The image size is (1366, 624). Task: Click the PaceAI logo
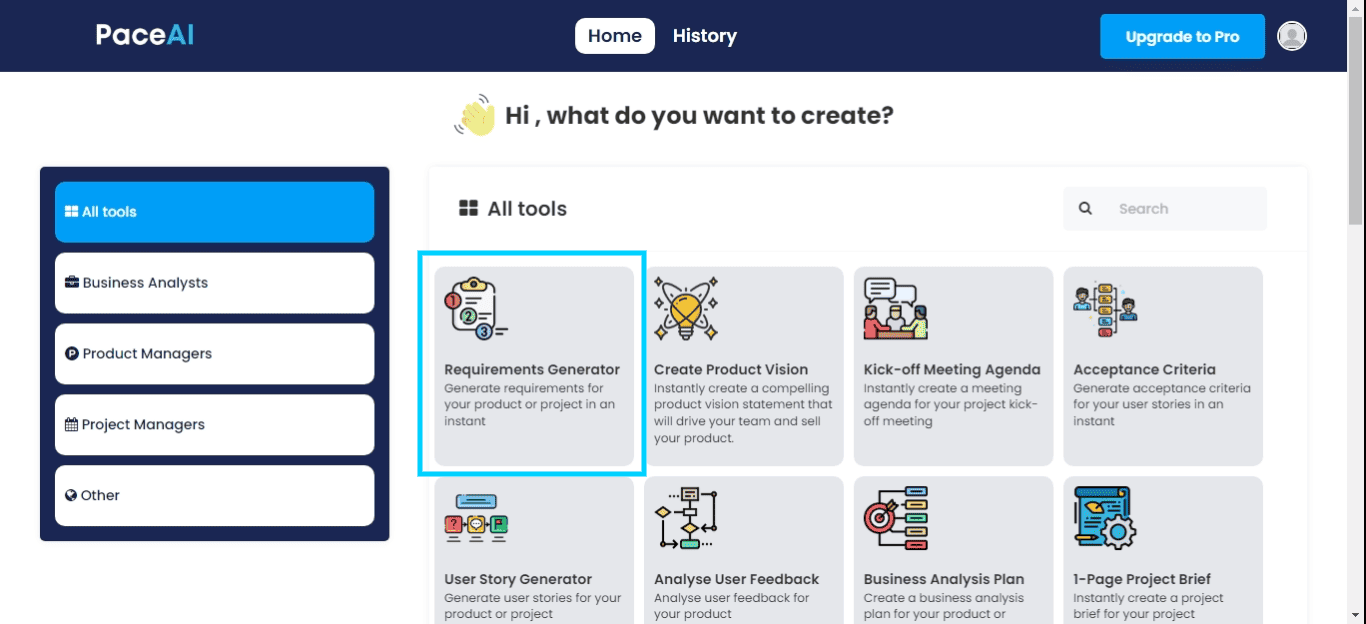(x=144, y=34)
